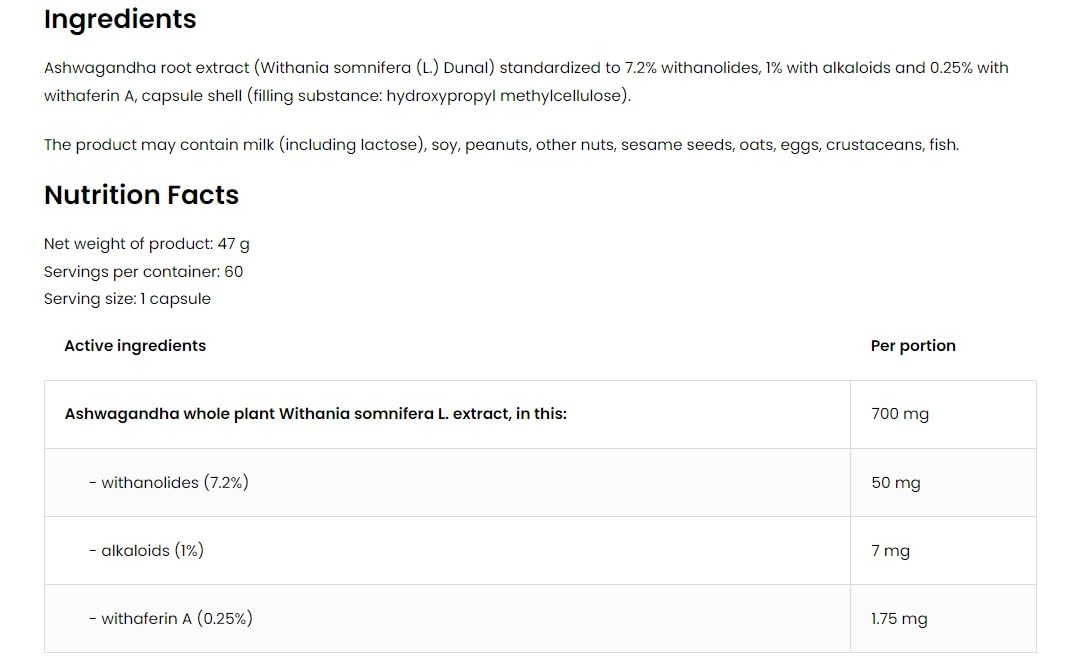Click the Per portion column header
The height and width of the screenshot is (658, 1071).
pyautogui.click(x=913, y=346)
